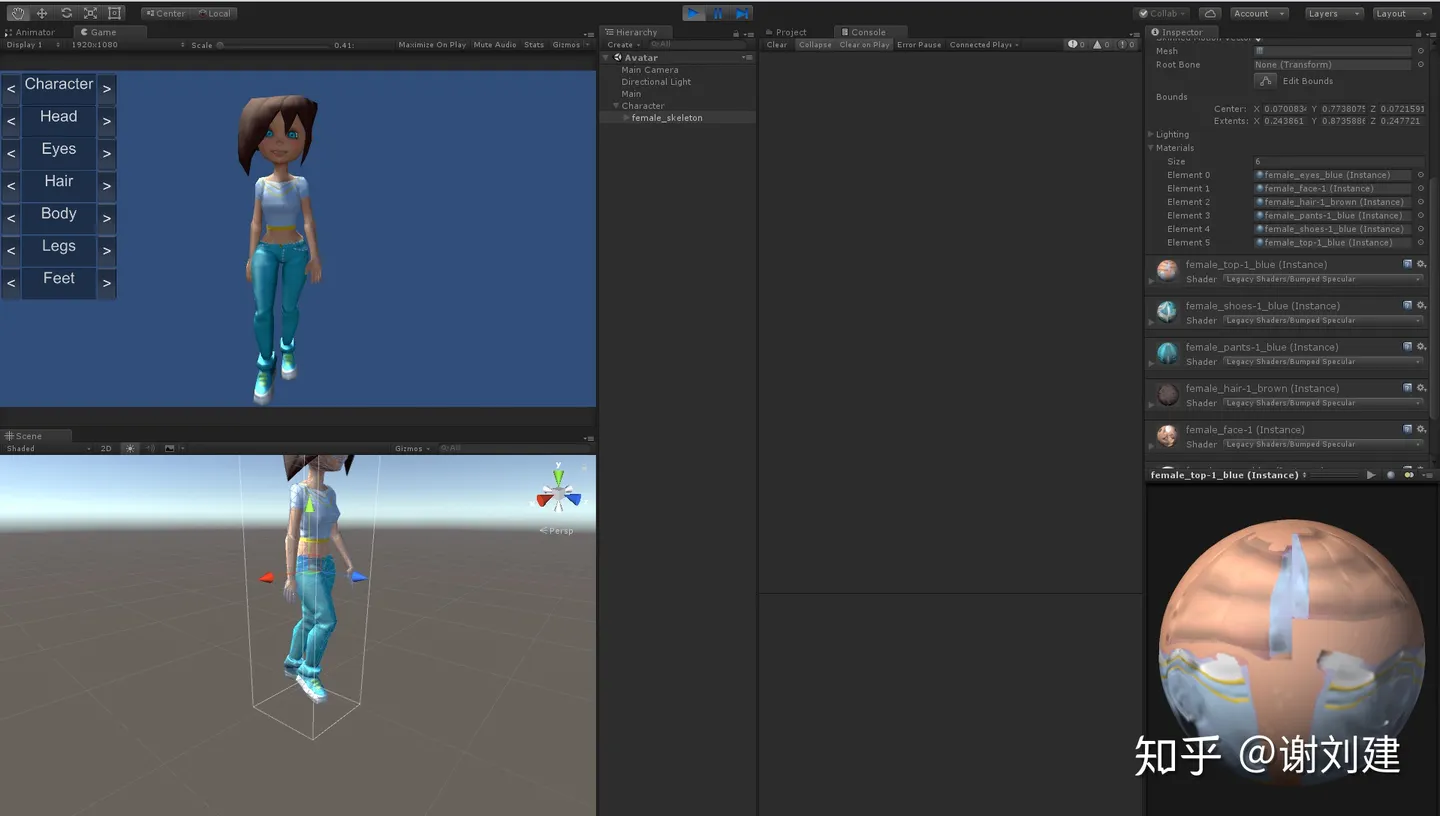Click the Step frame button
Viewport: 1440px width, 816px height.
742,13
